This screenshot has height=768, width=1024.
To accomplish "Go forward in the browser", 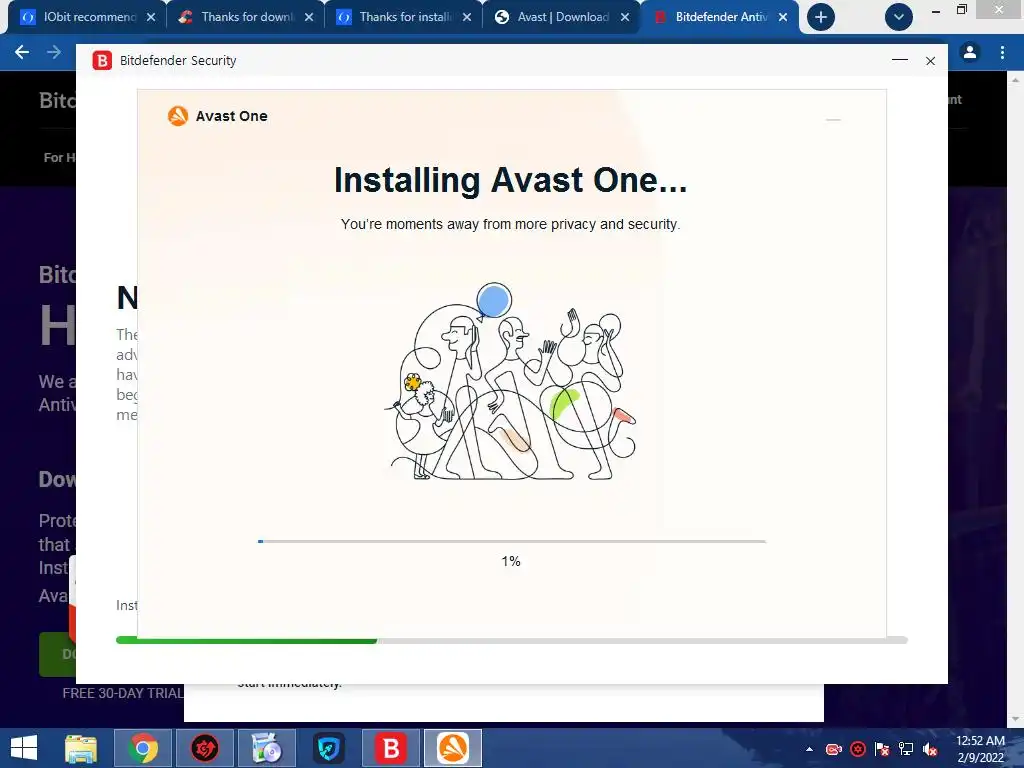I will (54, 52).
